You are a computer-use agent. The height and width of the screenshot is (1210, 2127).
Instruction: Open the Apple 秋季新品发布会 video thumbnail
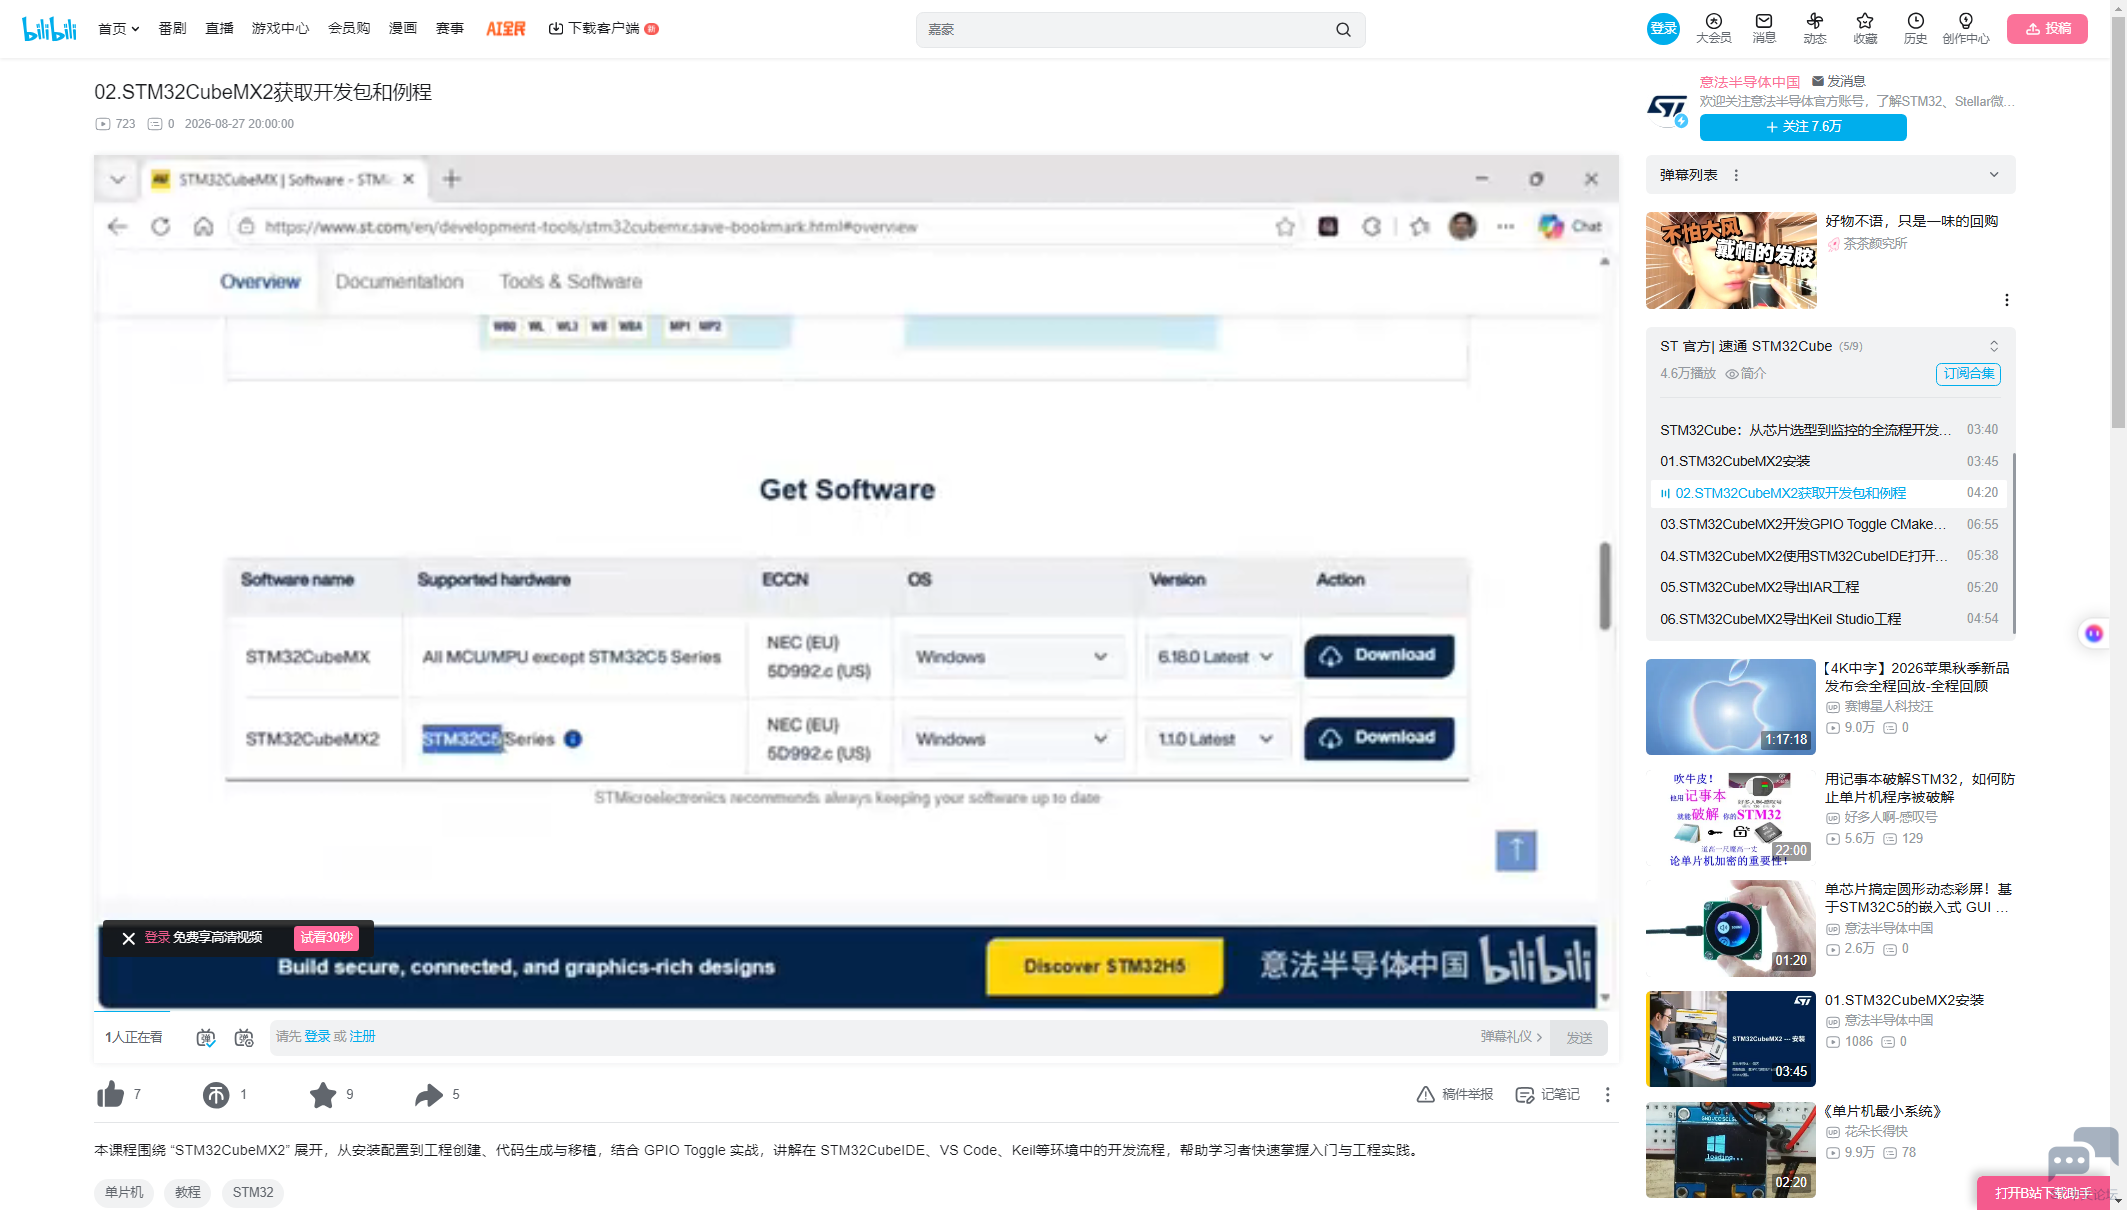click(1731, 707)
